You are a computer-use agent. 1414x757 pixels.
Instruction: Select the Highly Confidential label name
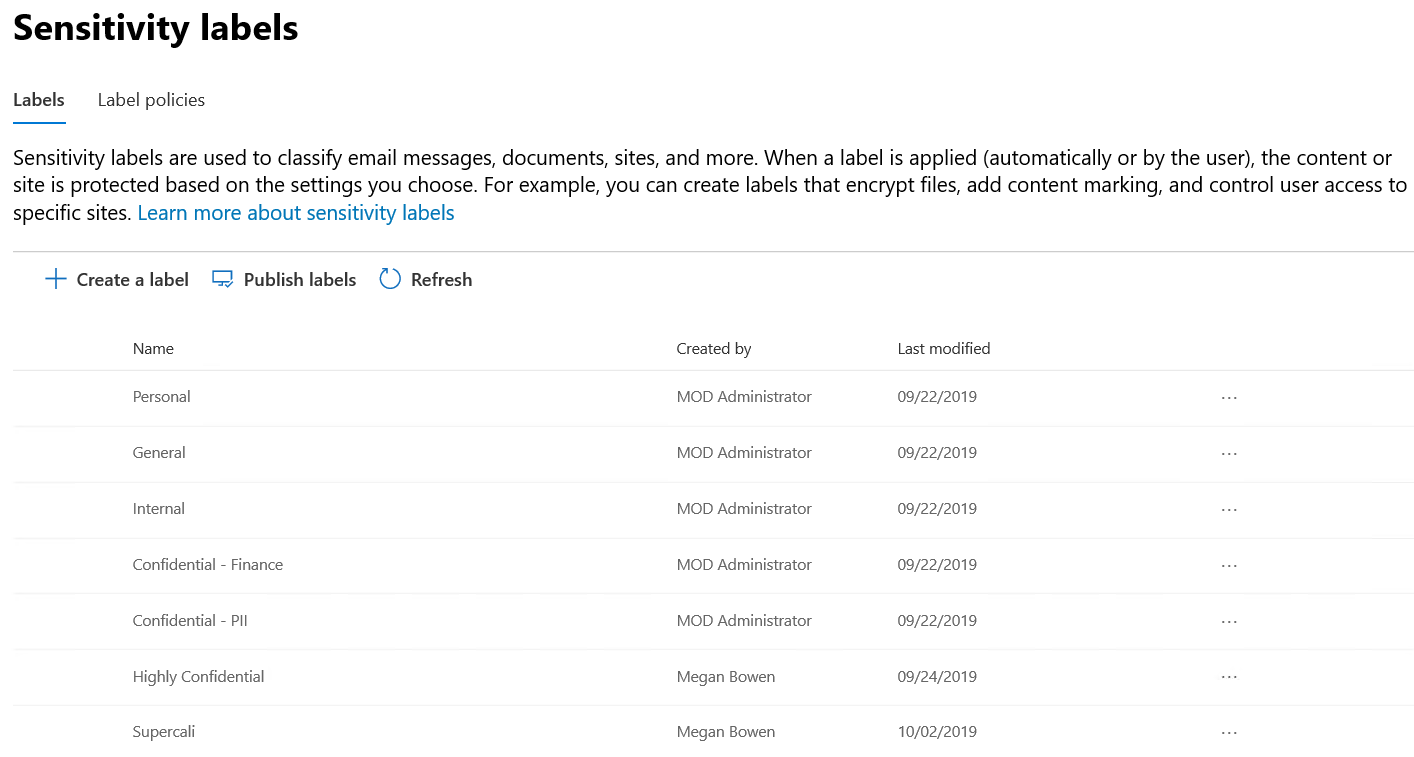(198, 677)
